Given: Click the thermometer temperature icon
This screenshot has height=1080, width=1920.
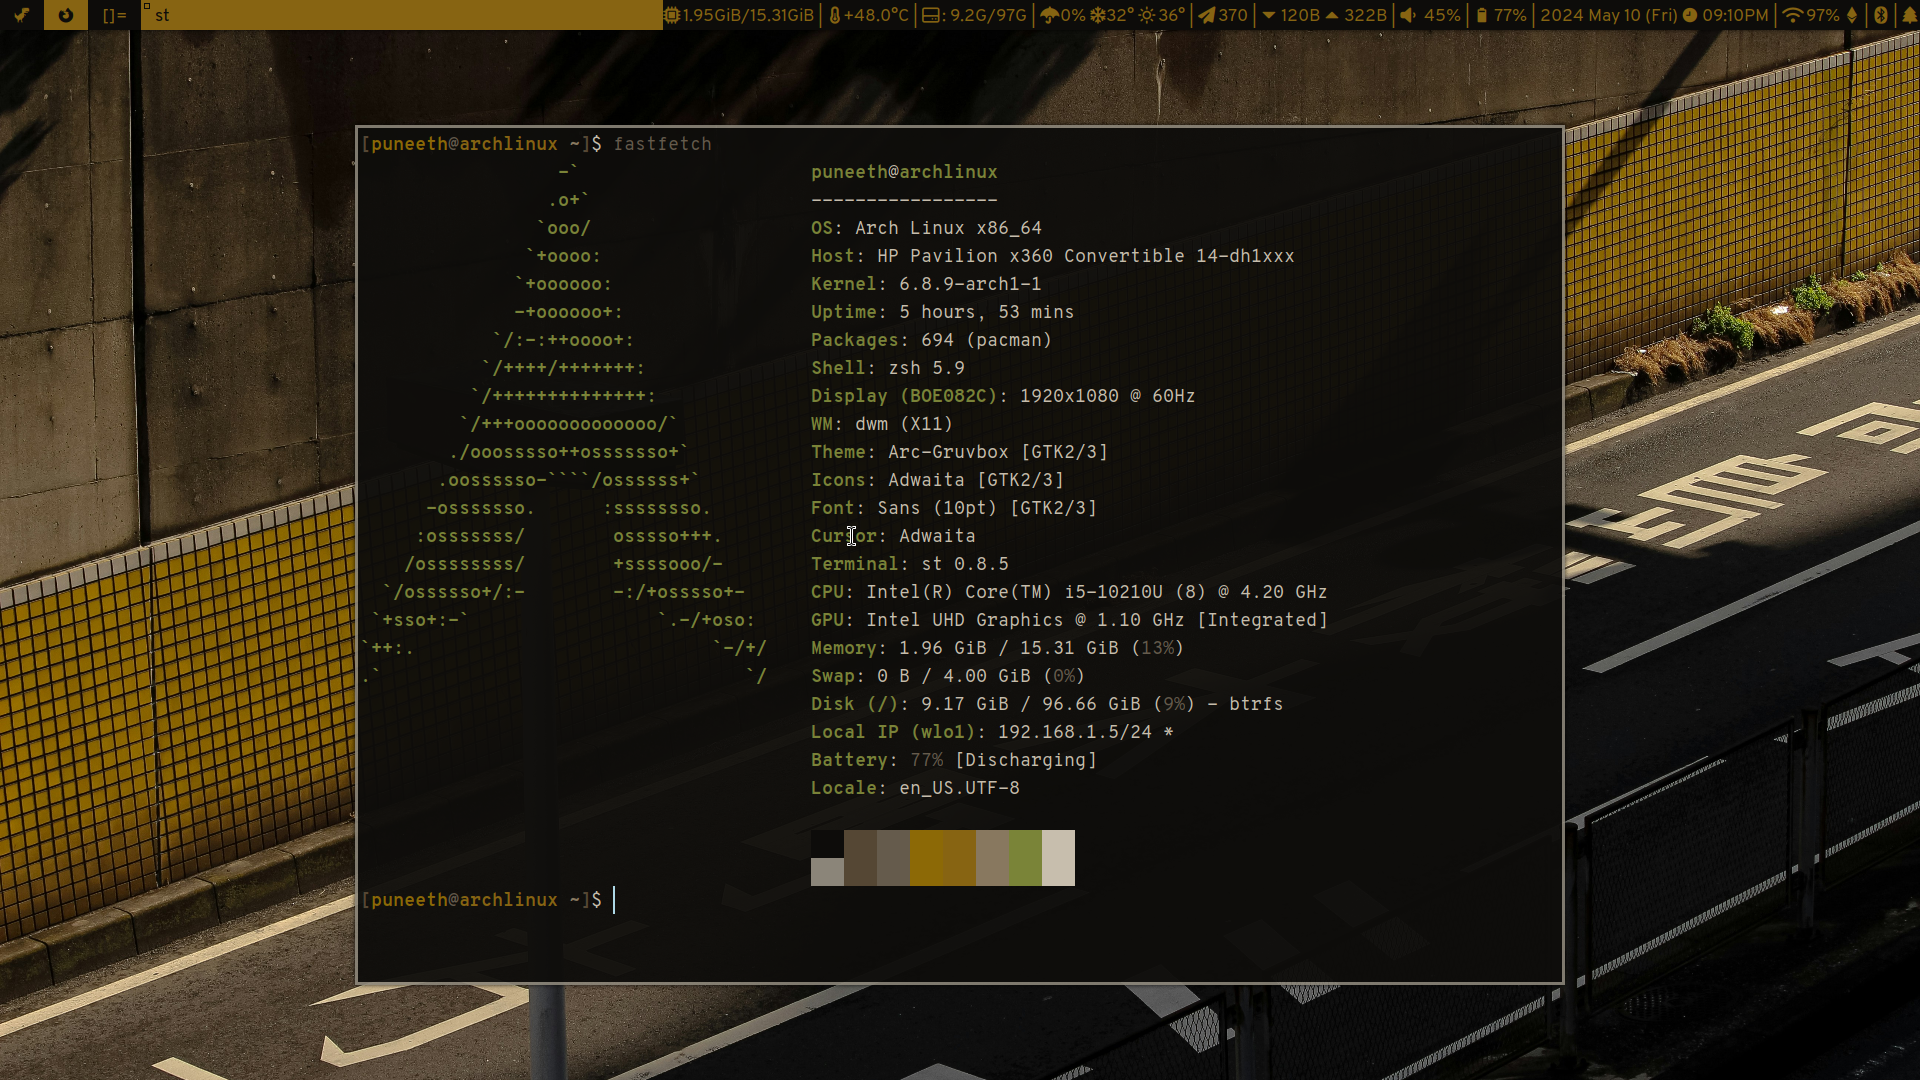Looking at the screenshot, I should point(835,15).
